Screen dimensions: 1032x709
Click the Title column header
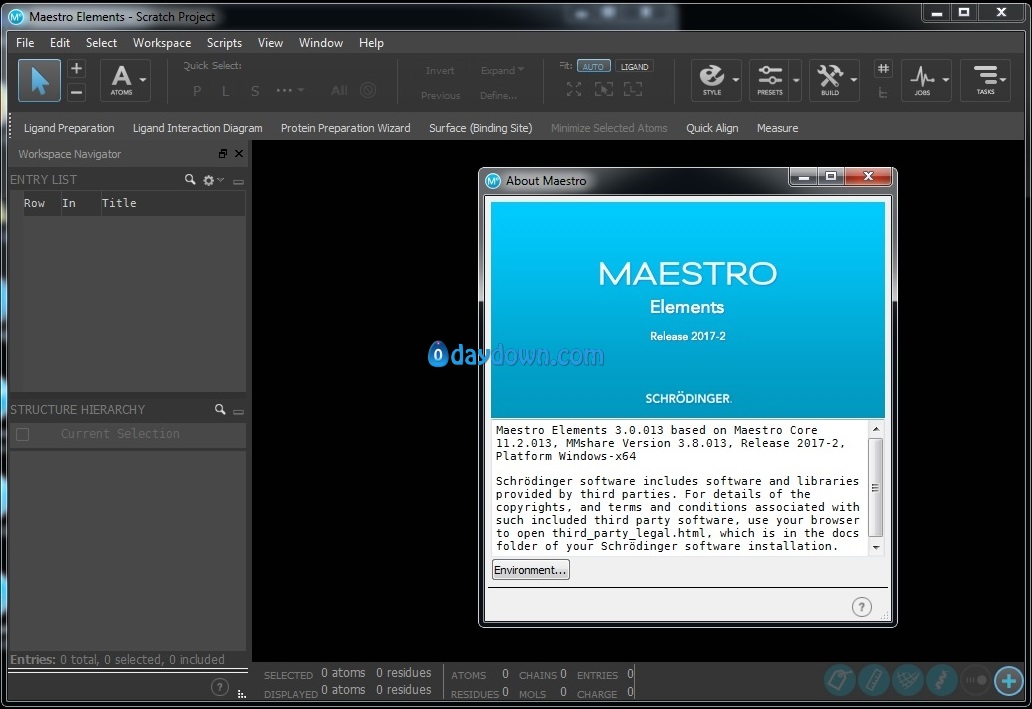pyautogui.click(x=172, y=203)
